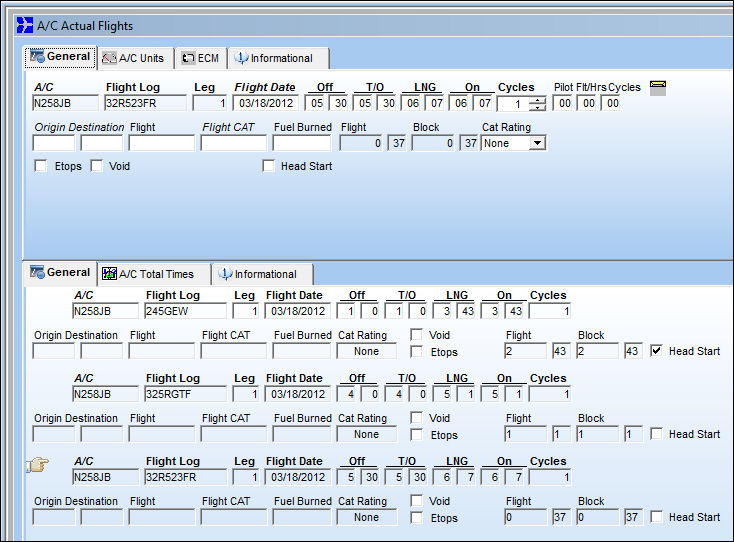Increase the Cycles value with the spinner
The width and height of the screenshot is (734, 542).
click(x=537, y=100)
